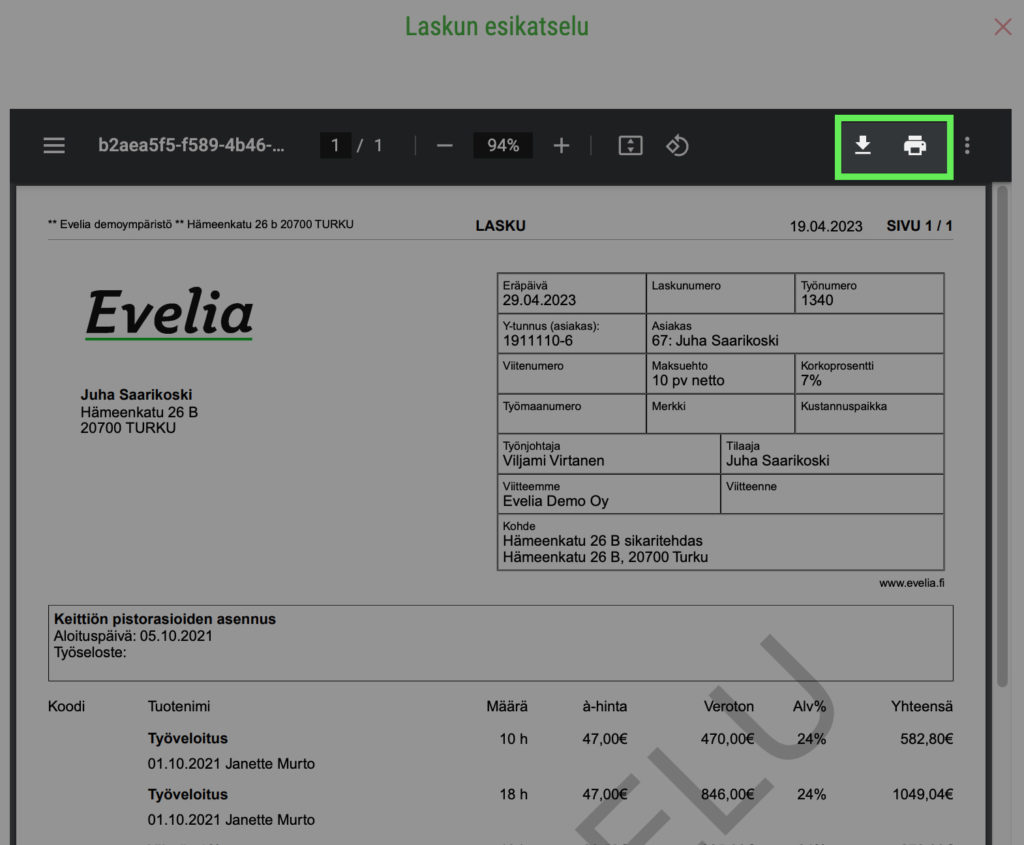This screenshot has width=1024, height=845.
Task: Click supervisor name Viljami Virtanen
Action: [553, 461]
